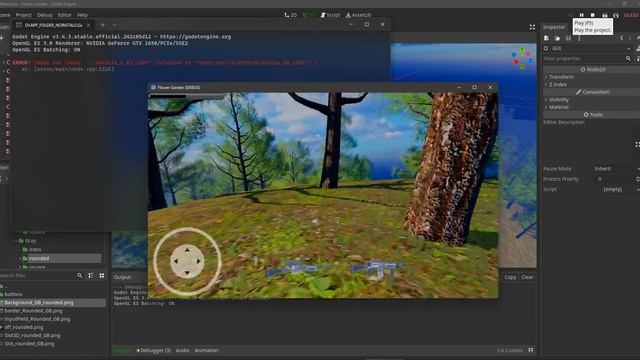The height and width of the screenshot is (360, 640).
Task: Open the Audio bottom panel
Action: [x=182, y=351]
